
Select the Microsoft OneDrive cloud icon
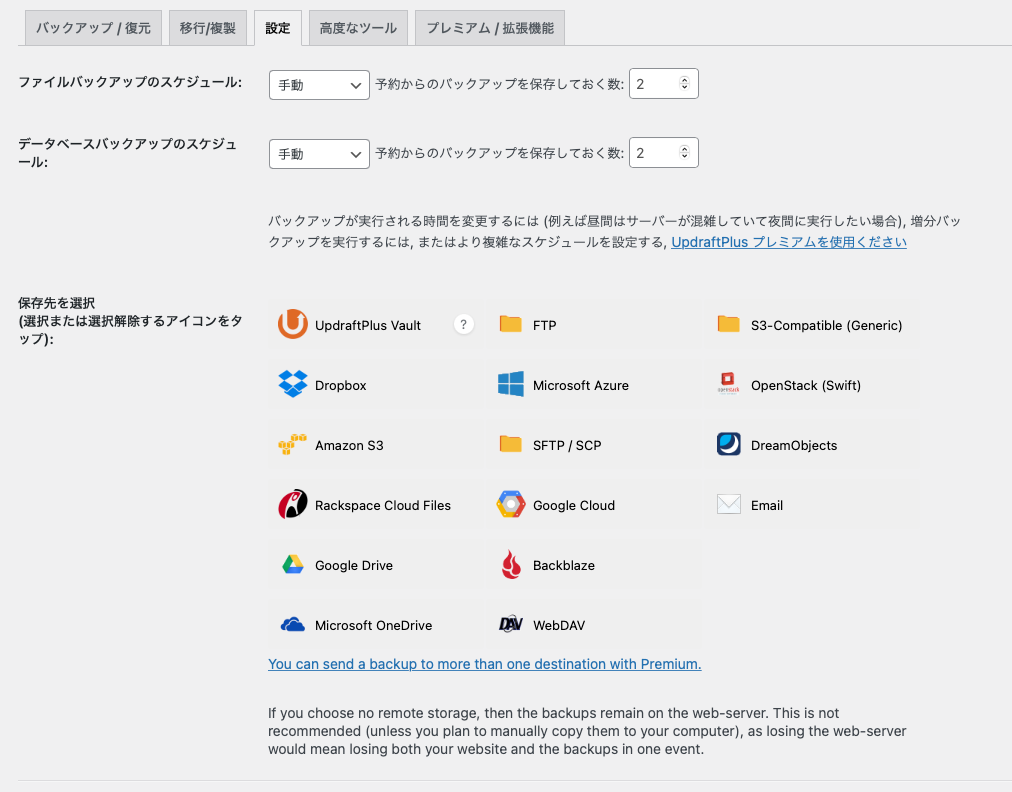click(292, 625)
